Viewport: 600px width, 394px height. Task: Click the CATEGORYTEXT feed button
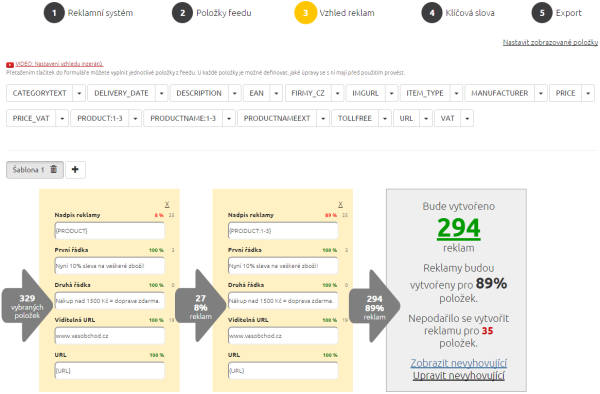click(x=39, y=93)
